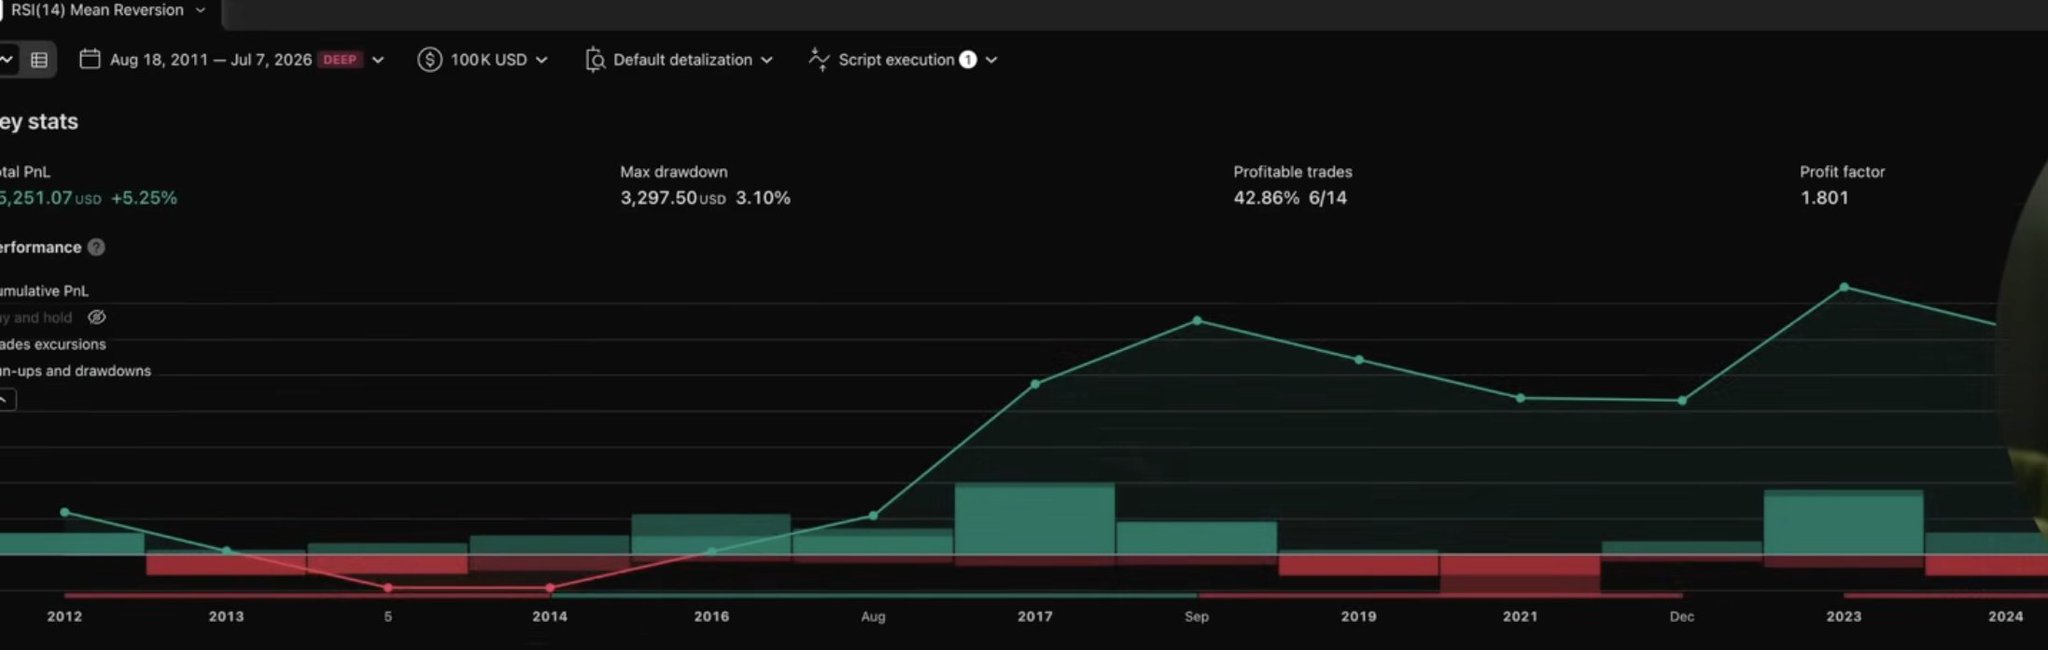Expand the 100K USD capital dropdown

click(541, 60)
